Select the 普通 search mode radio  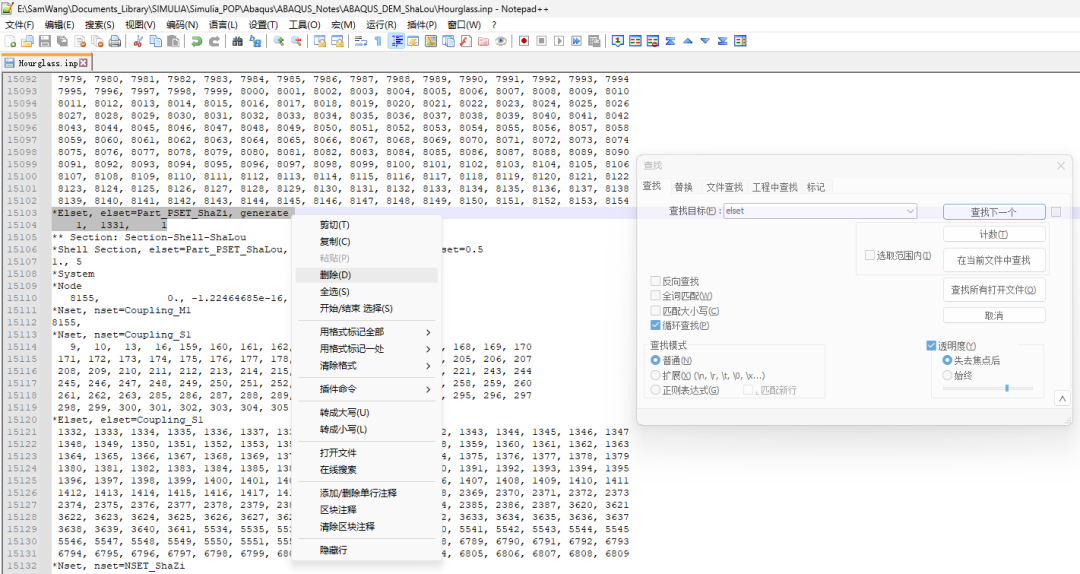656,360
